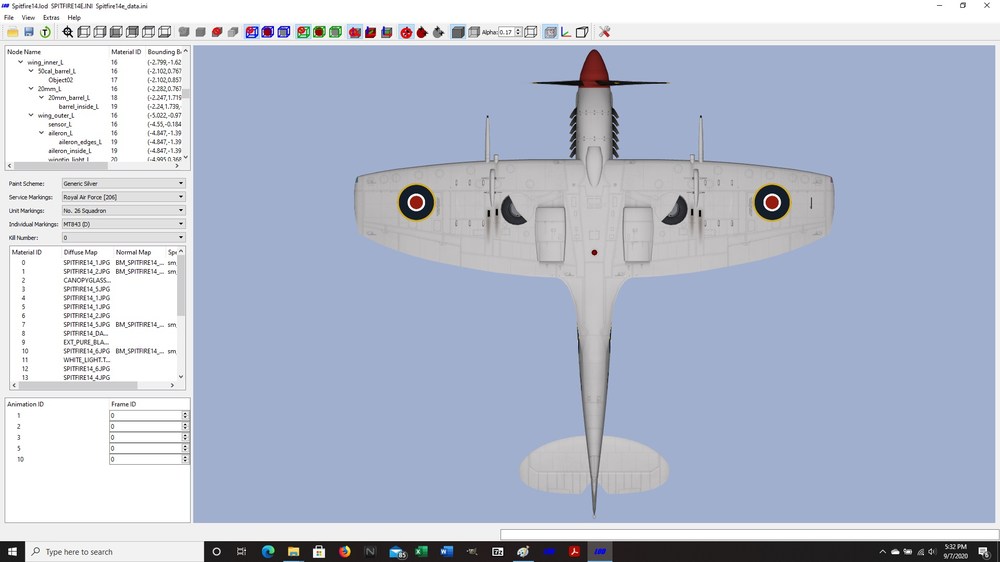This screenshot has height=562, width=1000.
Task: Collapse the aileron_L tree node
Action: point(41,133)
